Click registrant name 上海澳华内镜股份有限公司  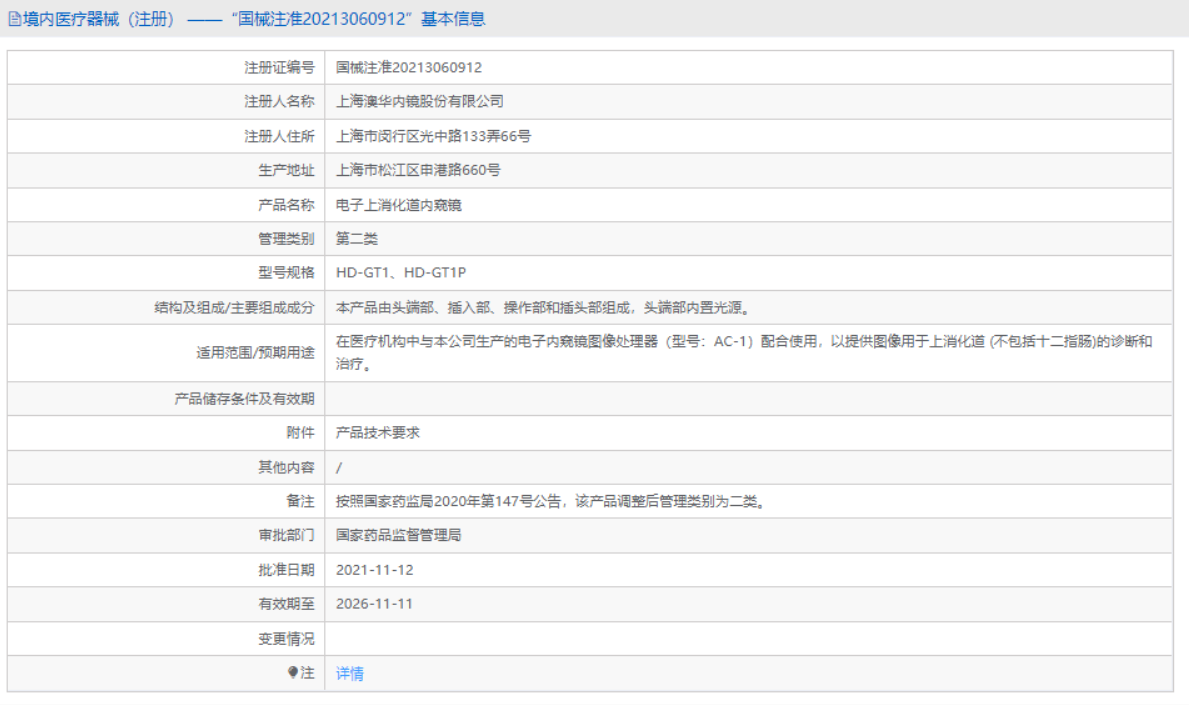click(420, 102)
